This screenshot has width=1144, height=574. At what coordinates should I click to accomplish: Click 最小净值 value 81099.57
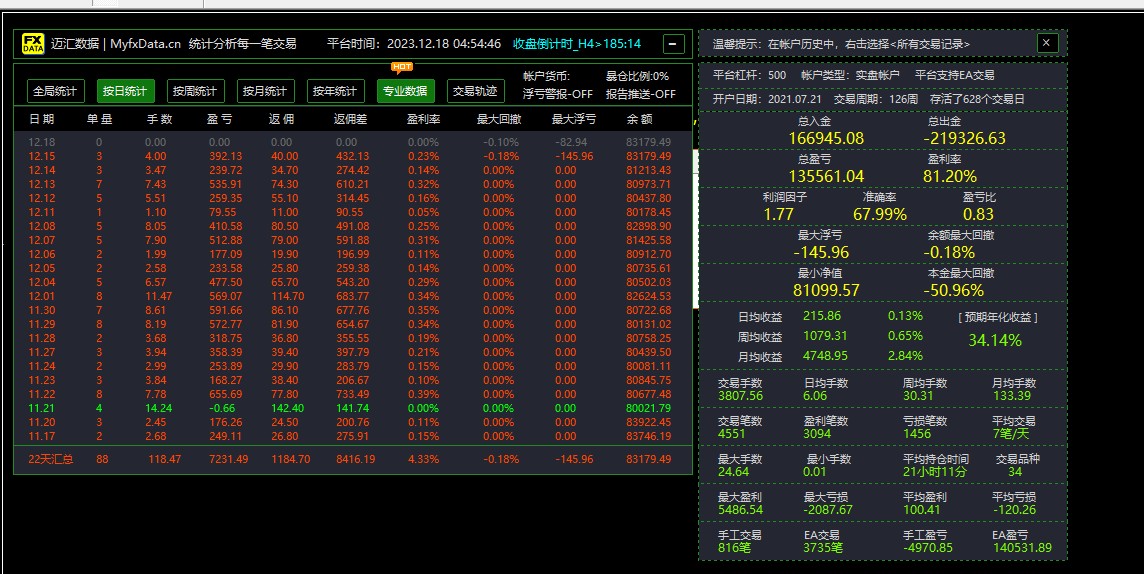(x=826, y=290)
